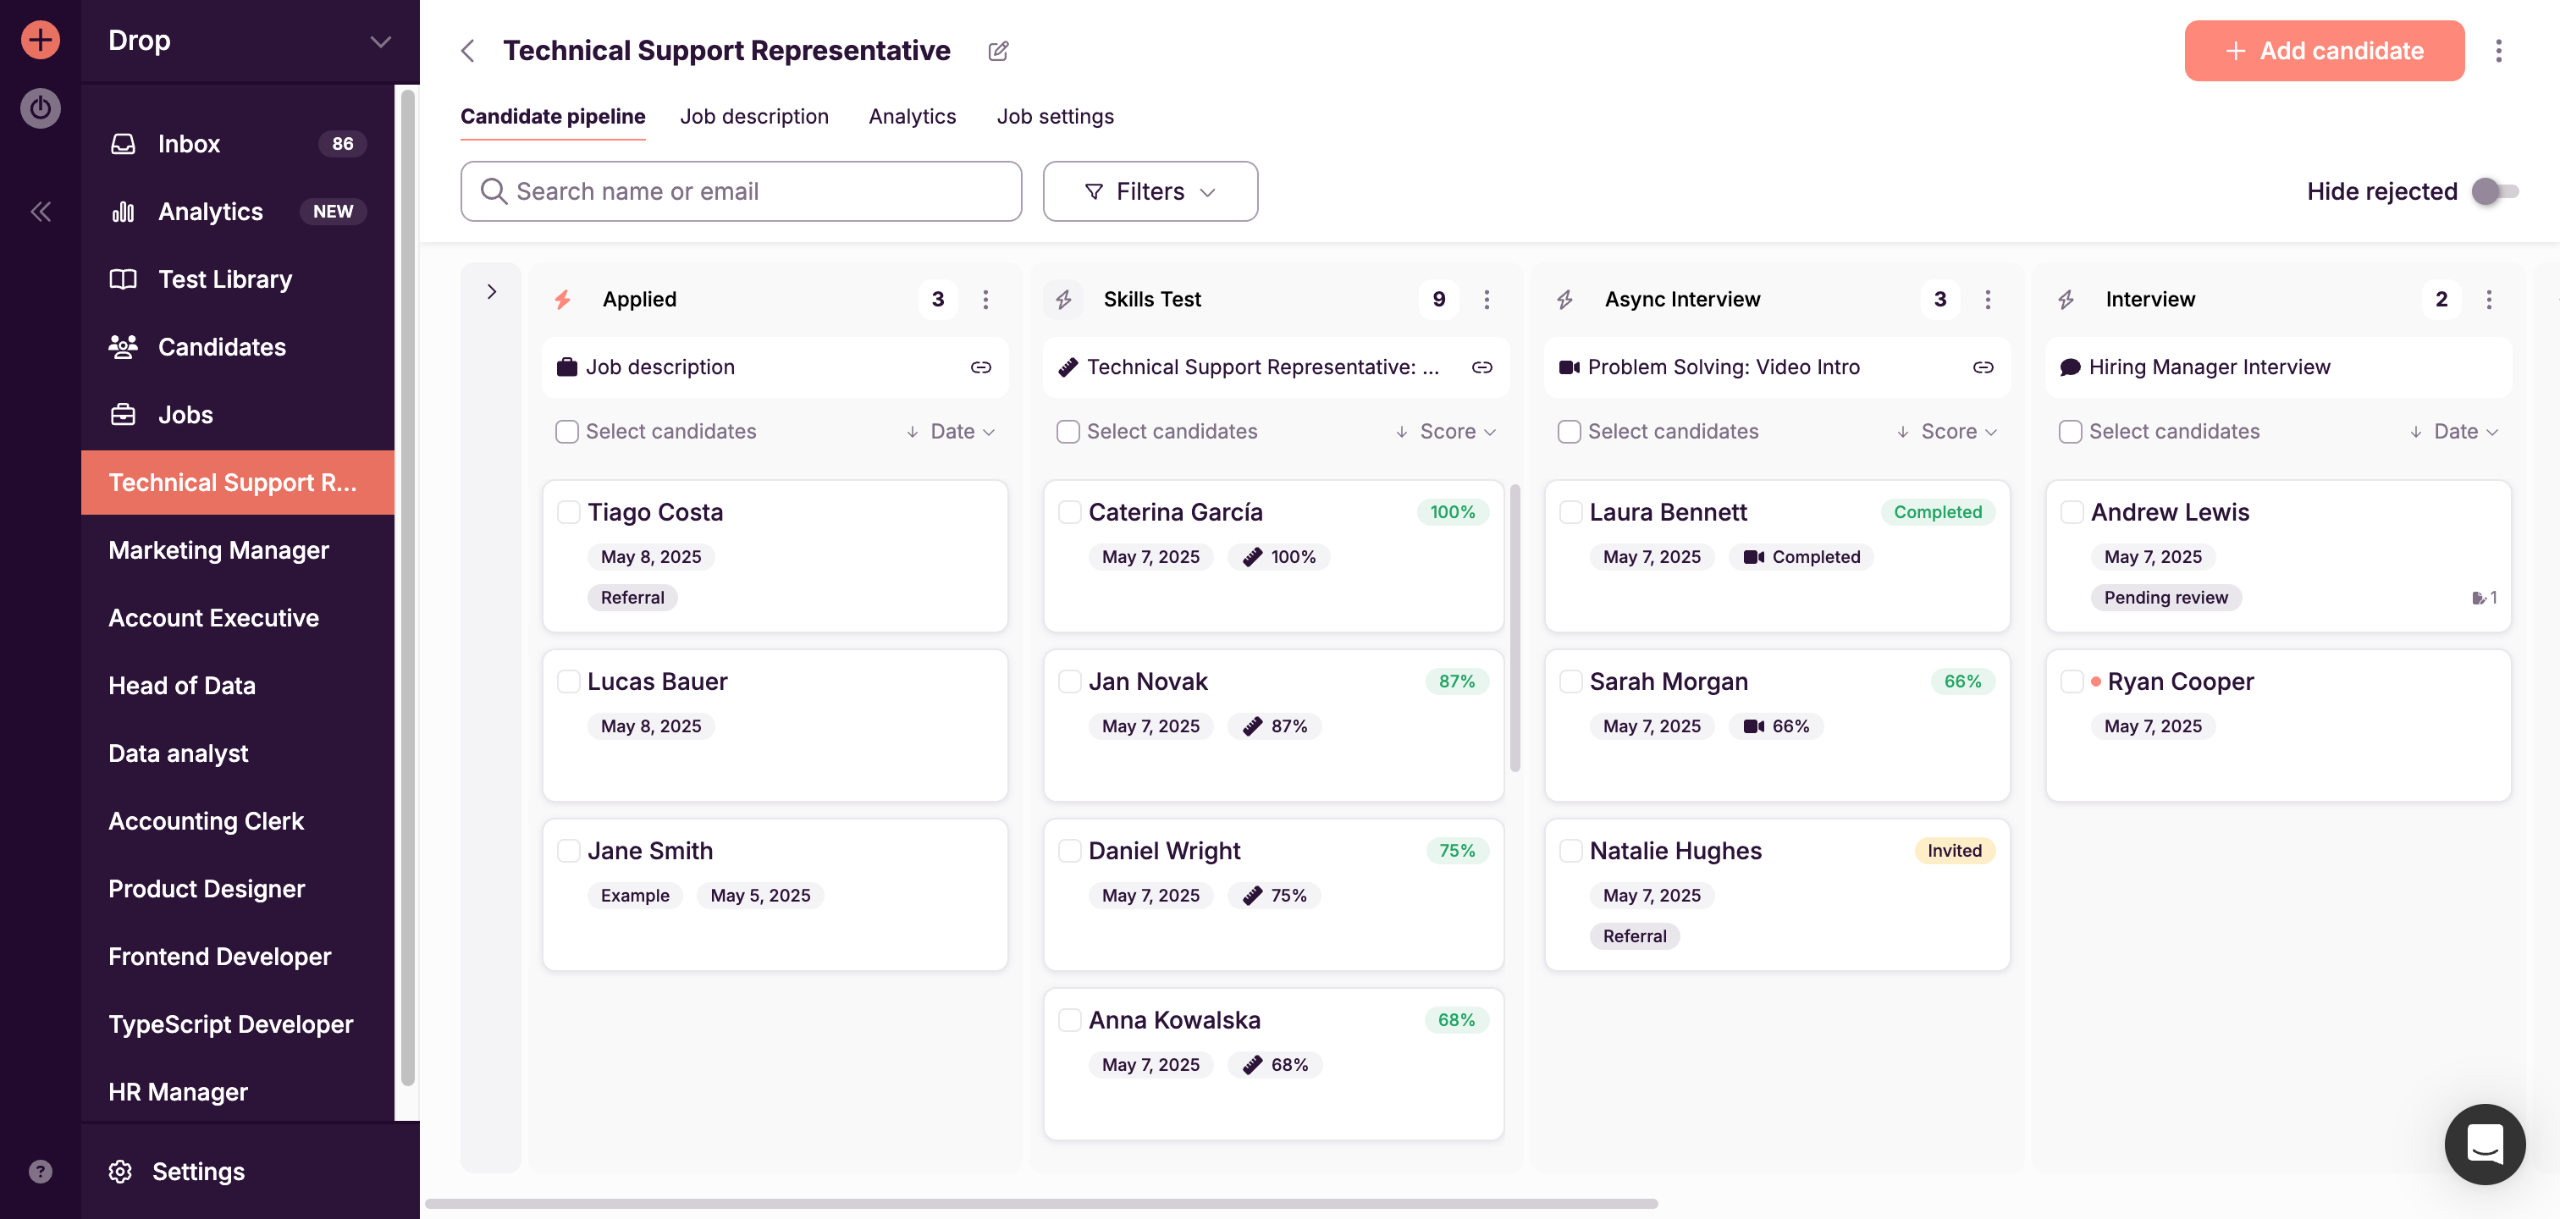Open Marketing Manager job in sidebar
The width and height of the screenshot is (2560, 1219).
pos(218,550)
